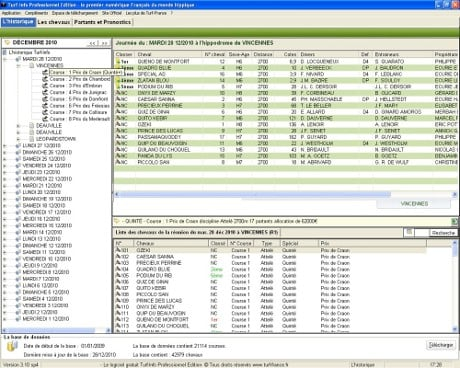
Task: Click the horse icon of row 101 OZEKI
Action: point(118,250)
